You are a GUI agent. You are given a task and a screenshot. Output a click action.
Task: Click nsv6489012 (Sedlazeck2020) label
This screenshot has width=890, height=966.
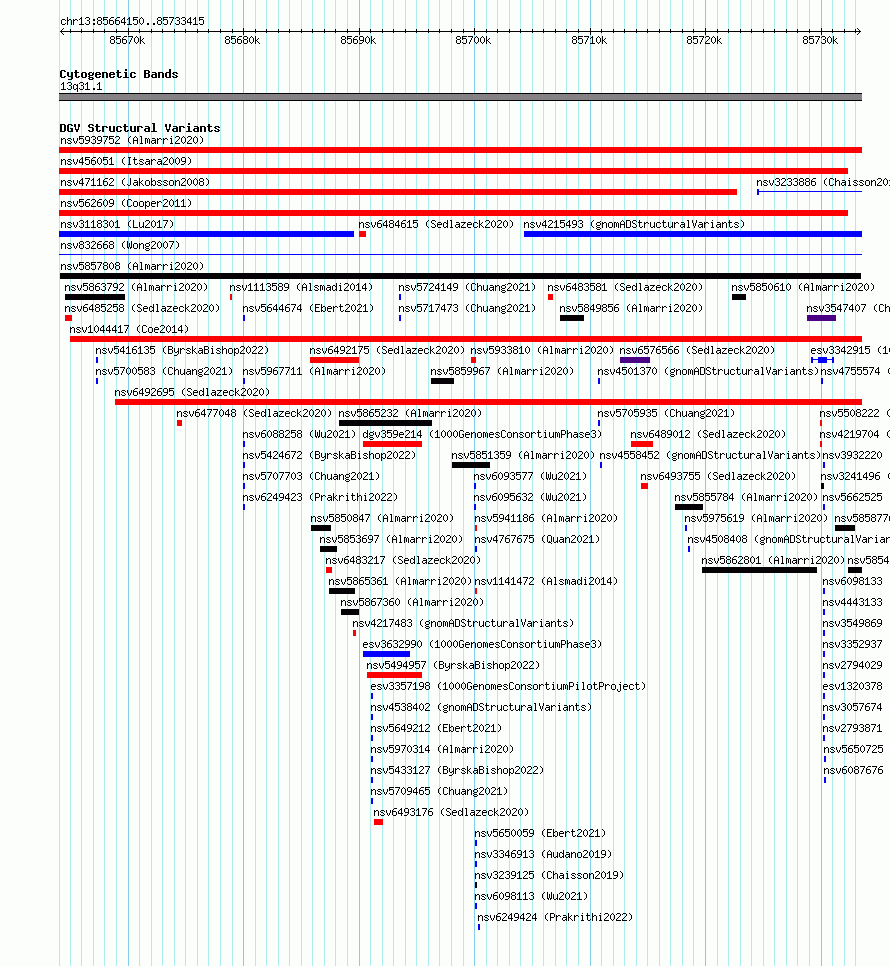708,434
